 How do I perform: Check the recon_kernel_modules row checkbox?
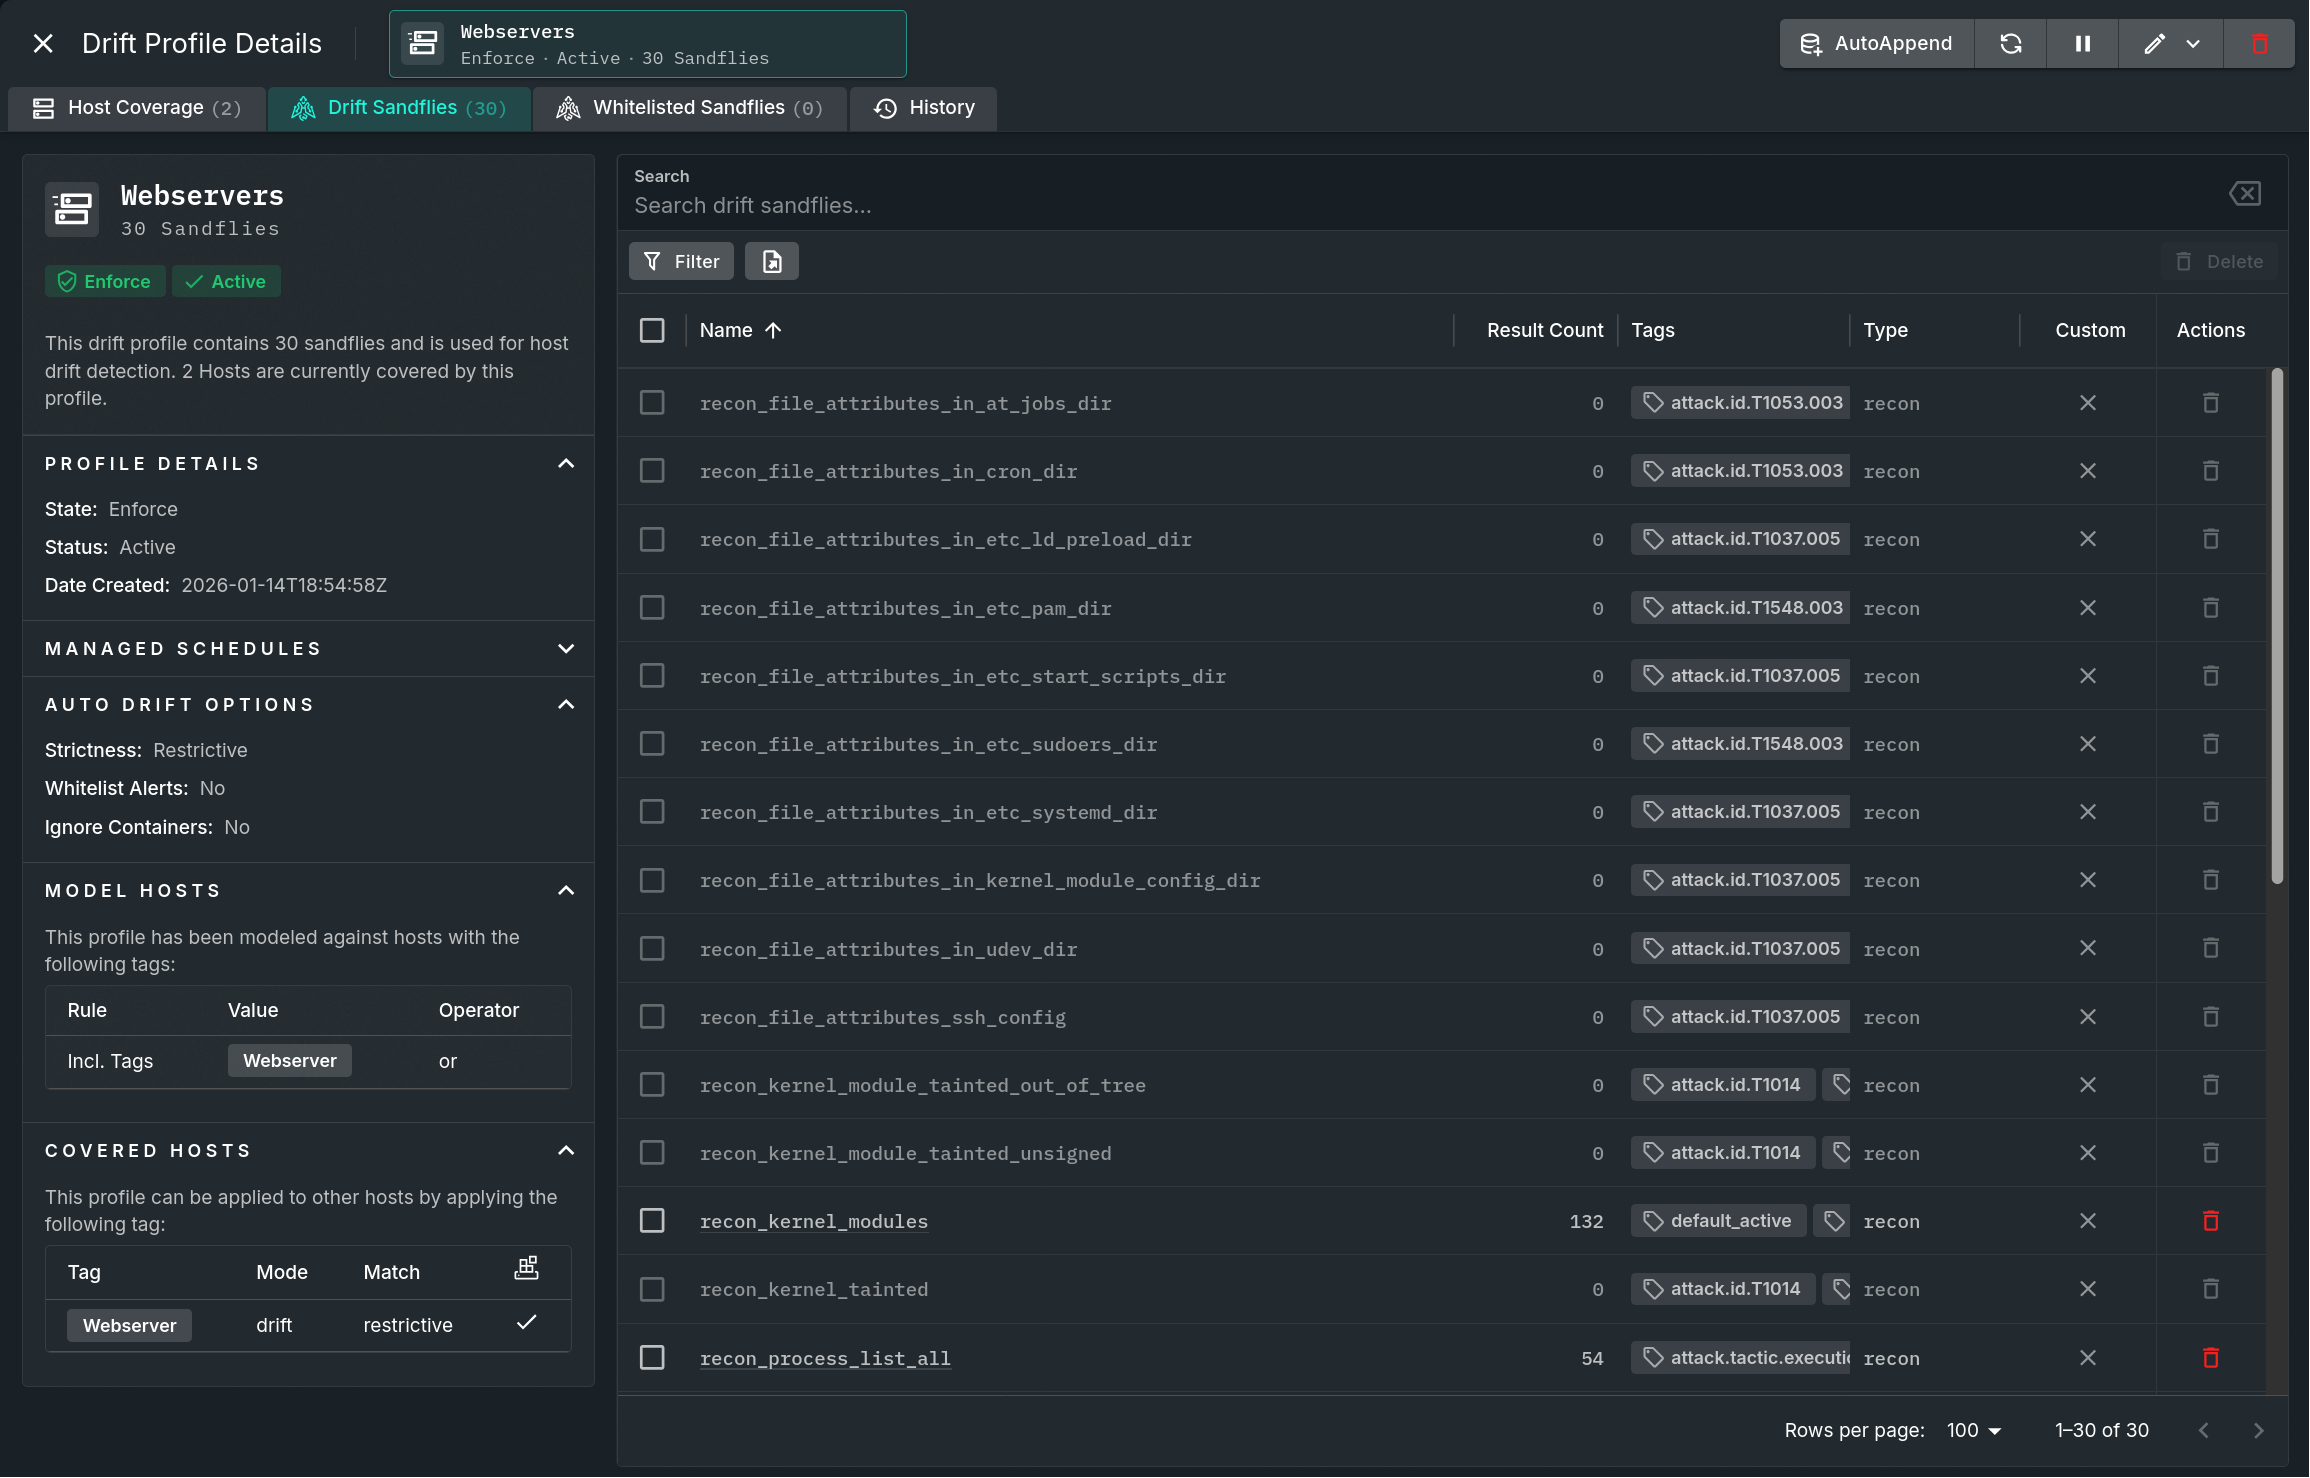coord(652,1221)
